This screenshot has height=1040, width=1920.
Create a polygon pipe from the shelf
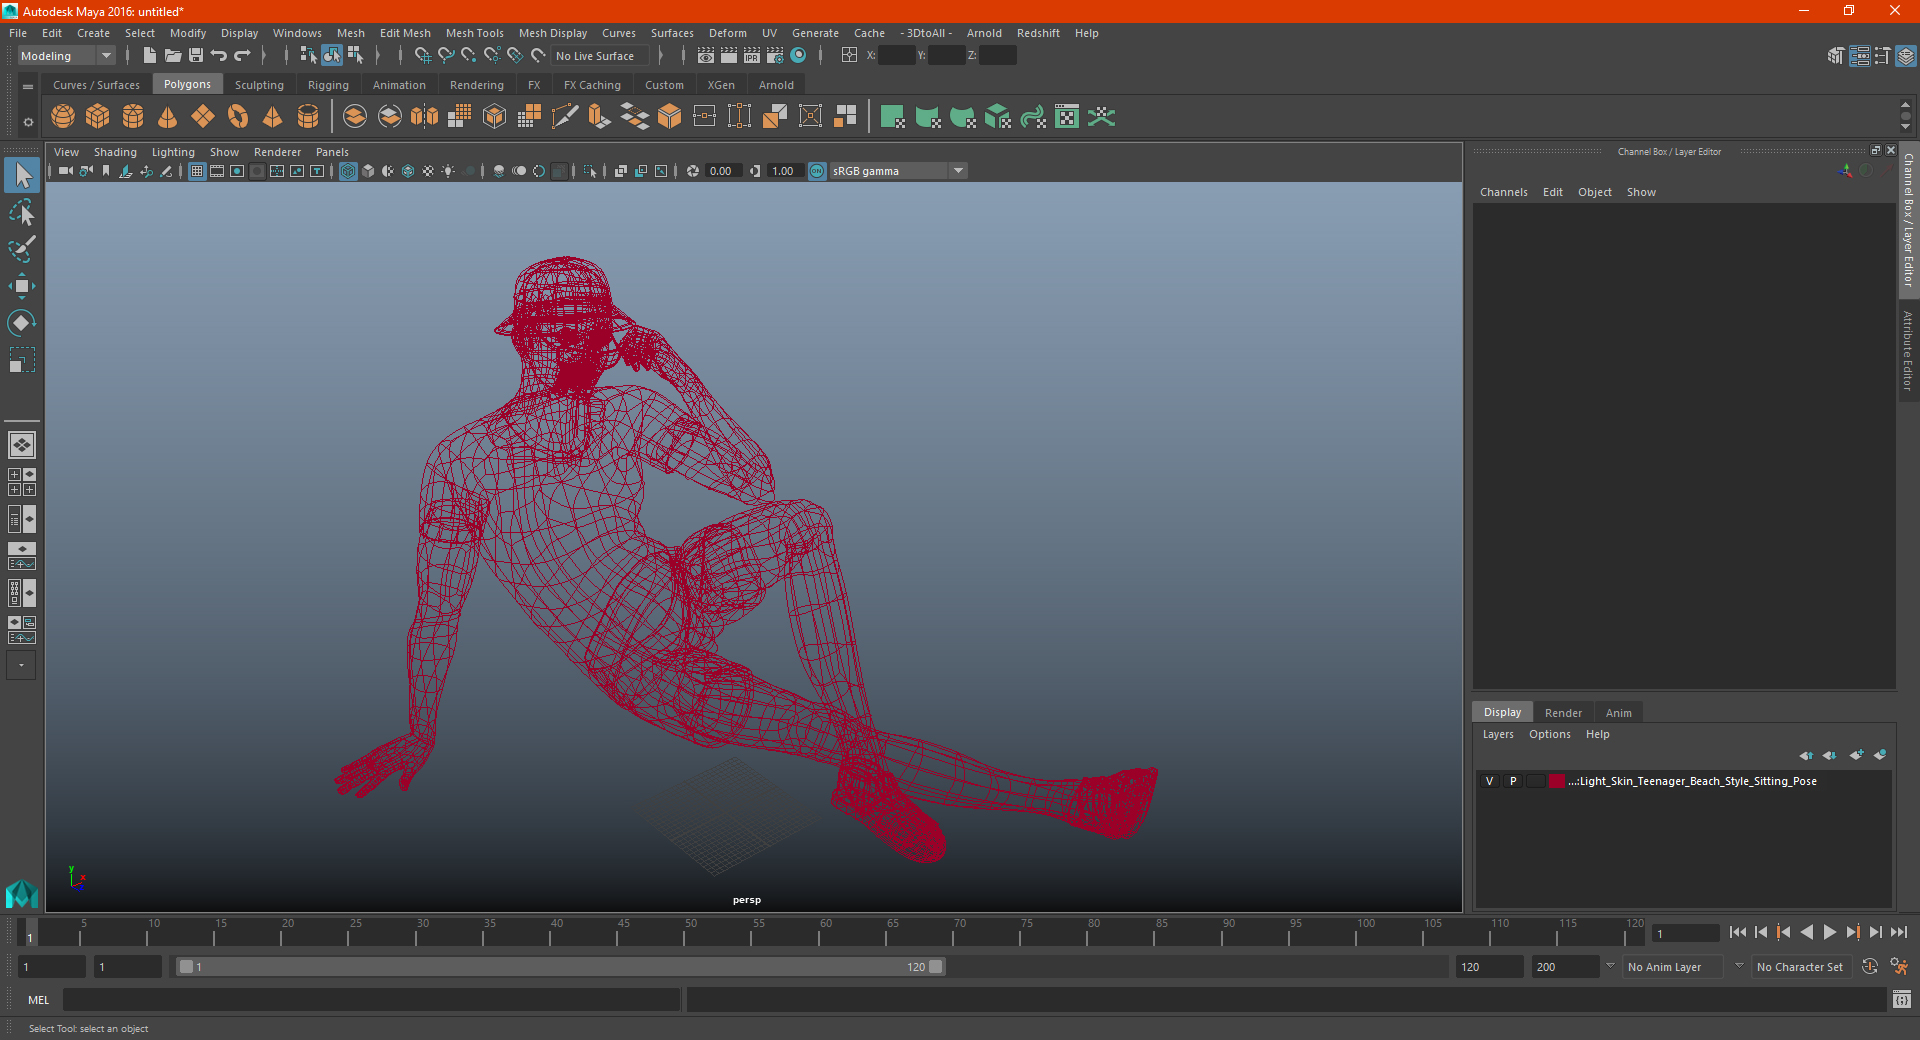coord(308,117)
